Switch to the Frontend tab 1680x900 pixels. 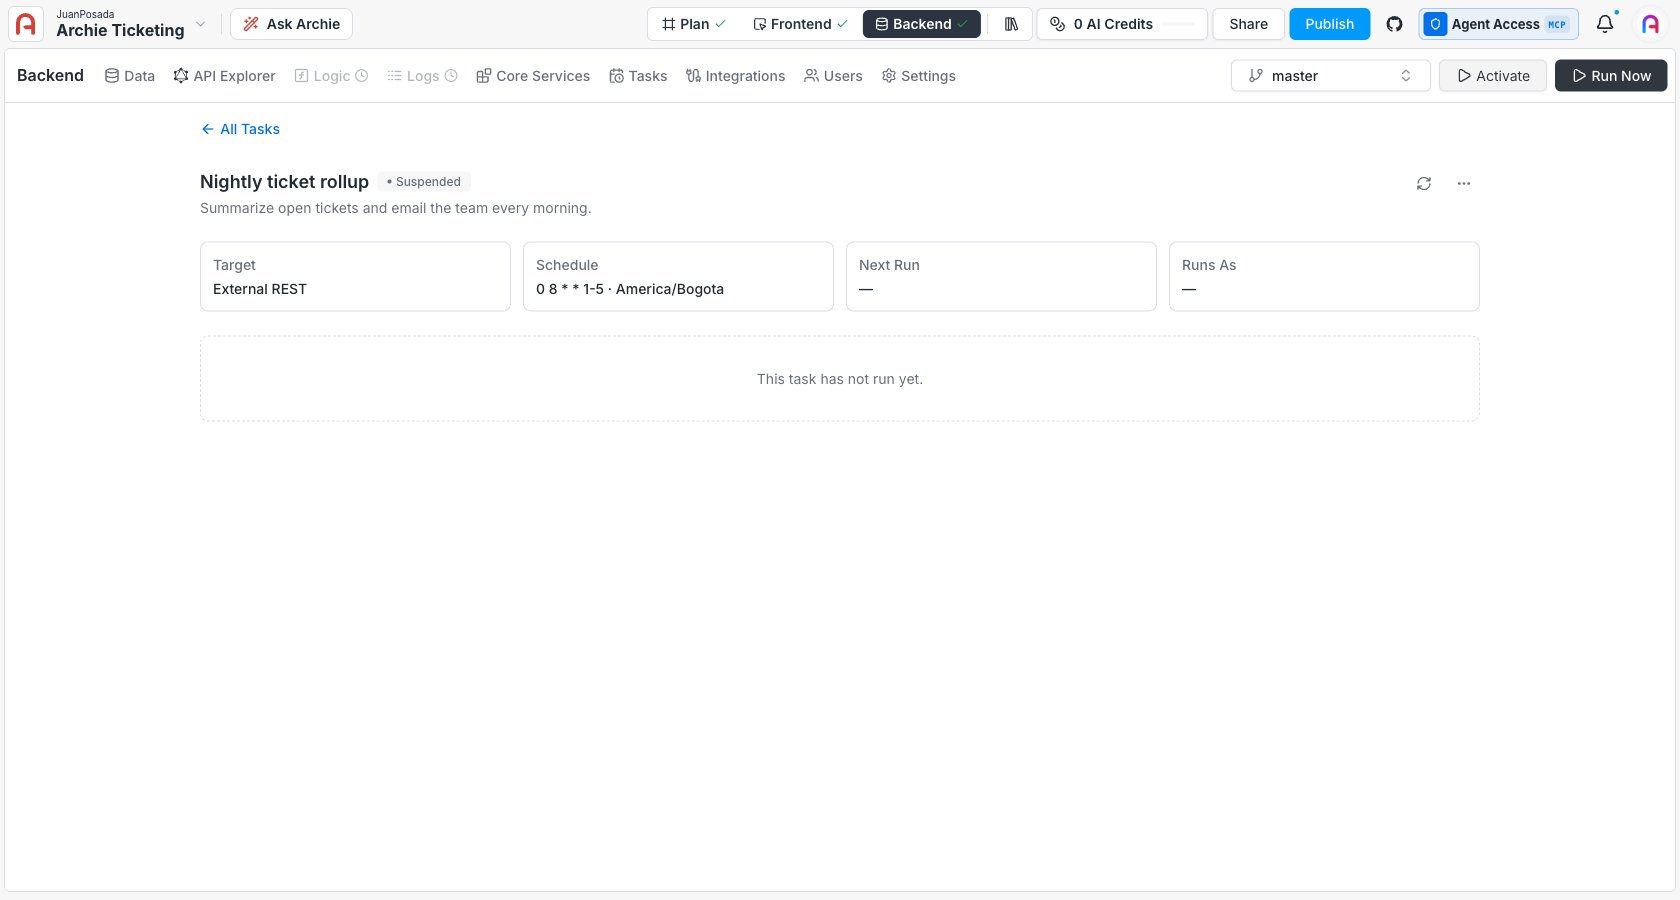pos(800,24)
